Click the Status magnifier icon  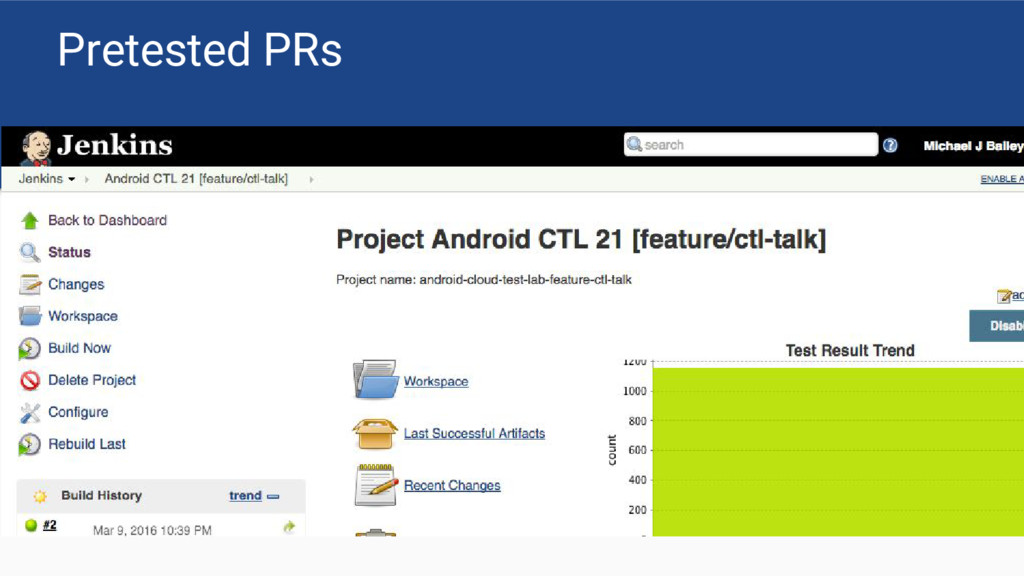coord(29,252)
